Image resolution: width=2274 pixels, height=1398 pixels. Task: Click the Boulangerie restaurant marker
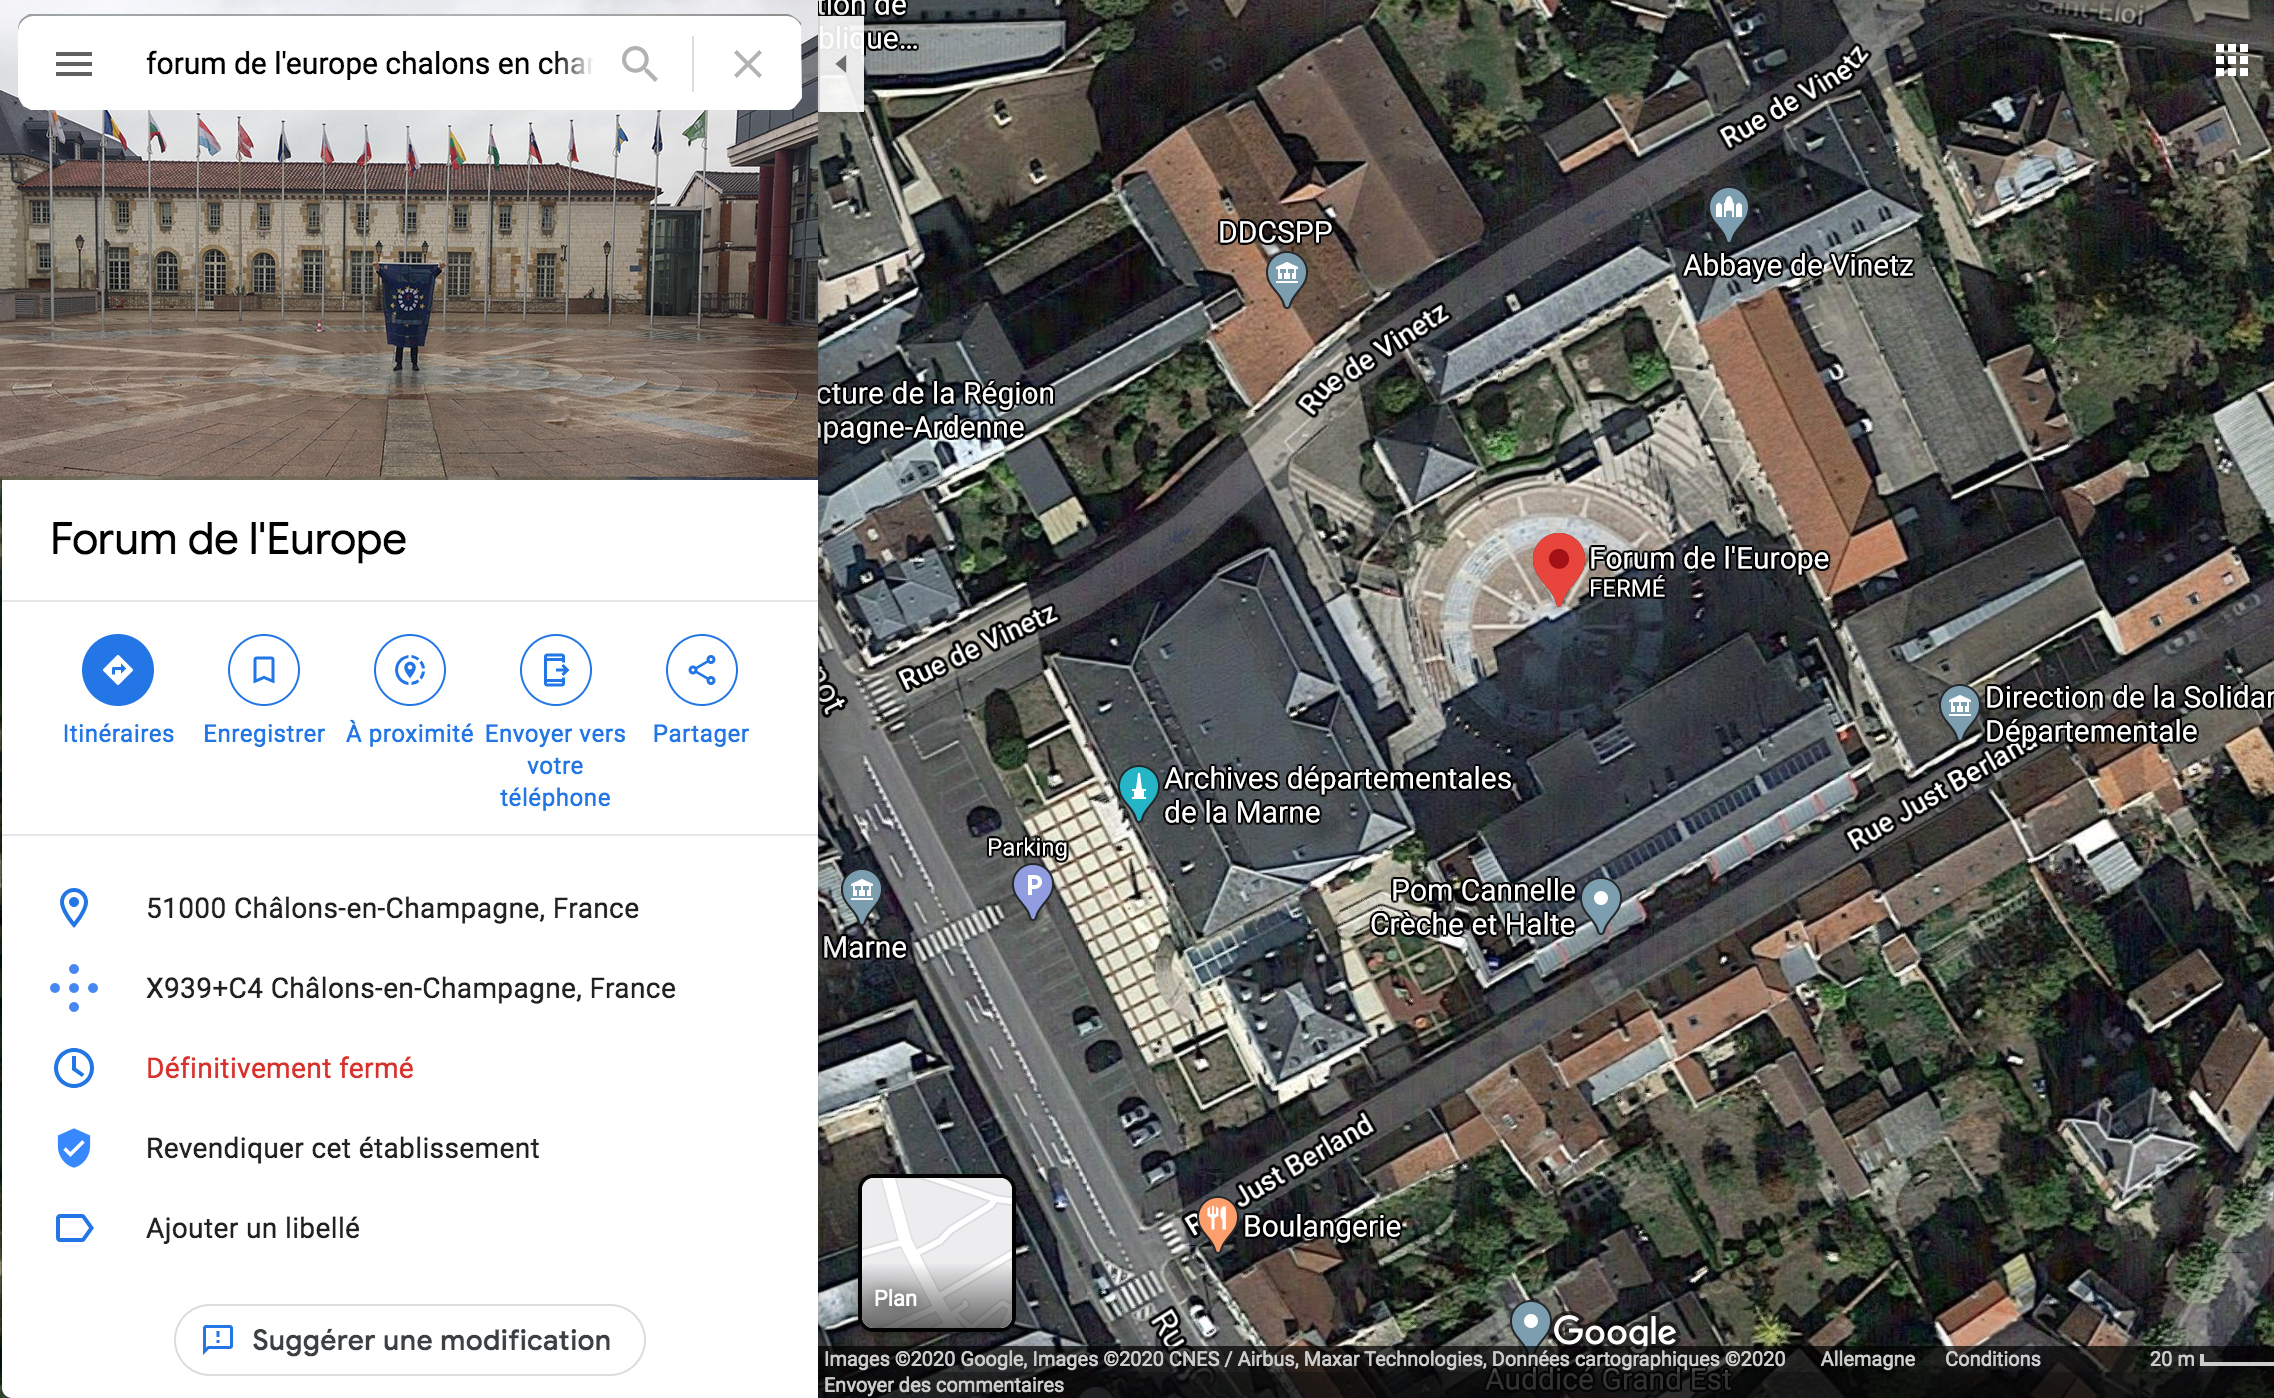[x=1216, y=1222]
